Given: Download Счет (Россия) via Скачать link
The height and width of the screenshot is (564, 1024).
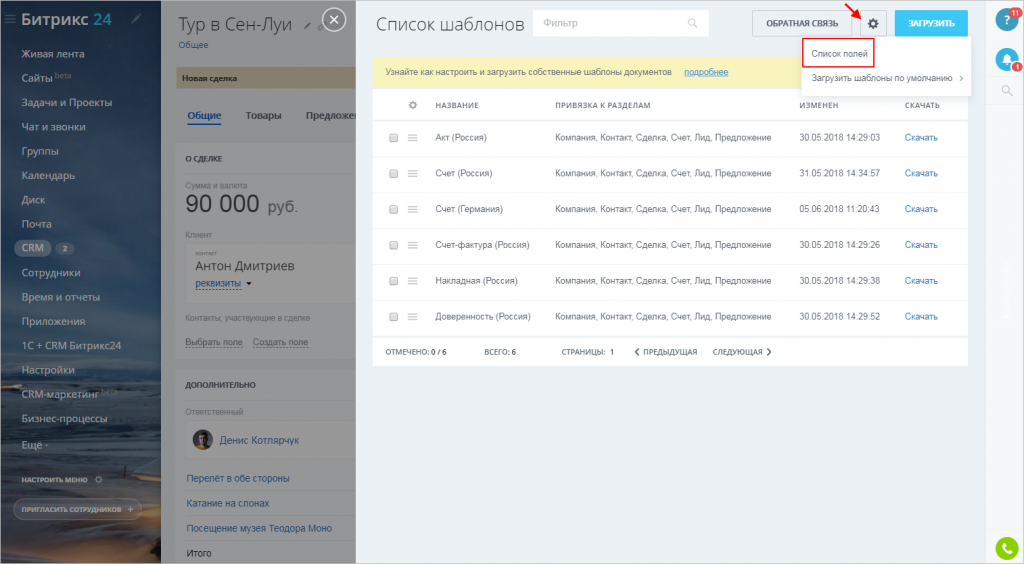Looking at the screenshot, I should 921,174.
